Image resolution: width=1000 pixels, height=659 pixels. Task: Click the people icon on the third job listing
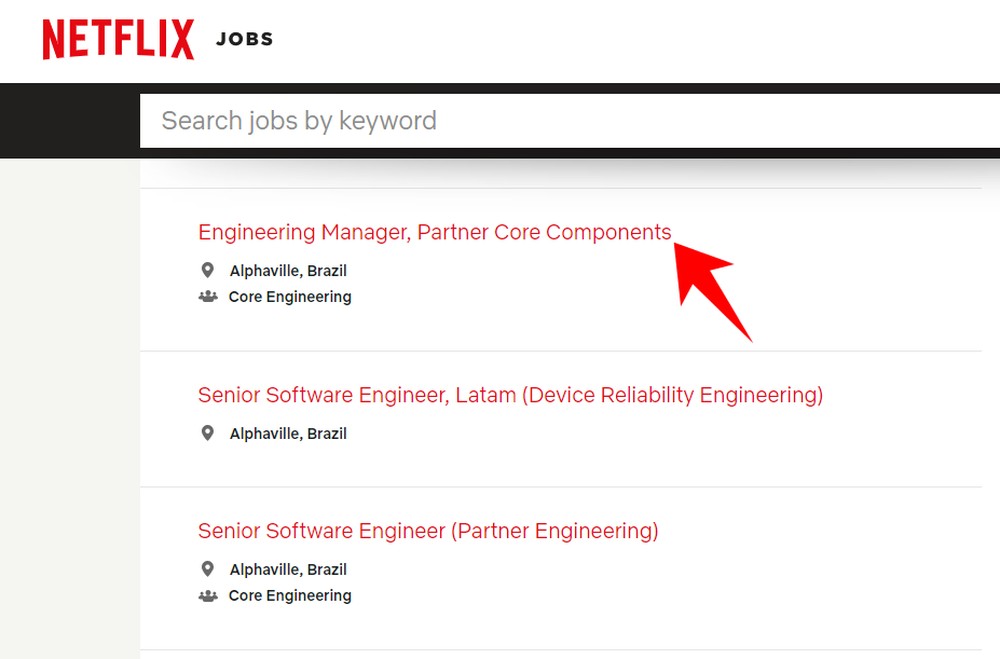coord(207,595)
